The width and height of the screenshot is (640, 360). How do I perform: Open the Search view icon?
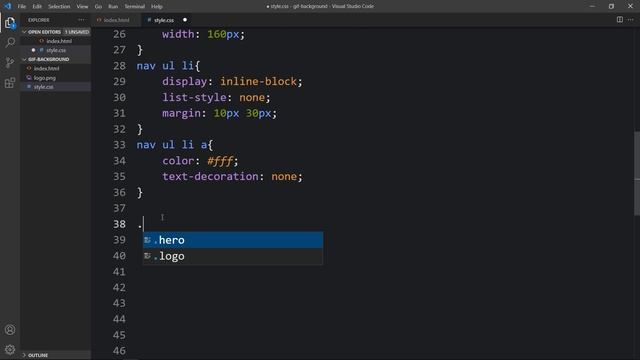tap(10, 42)
